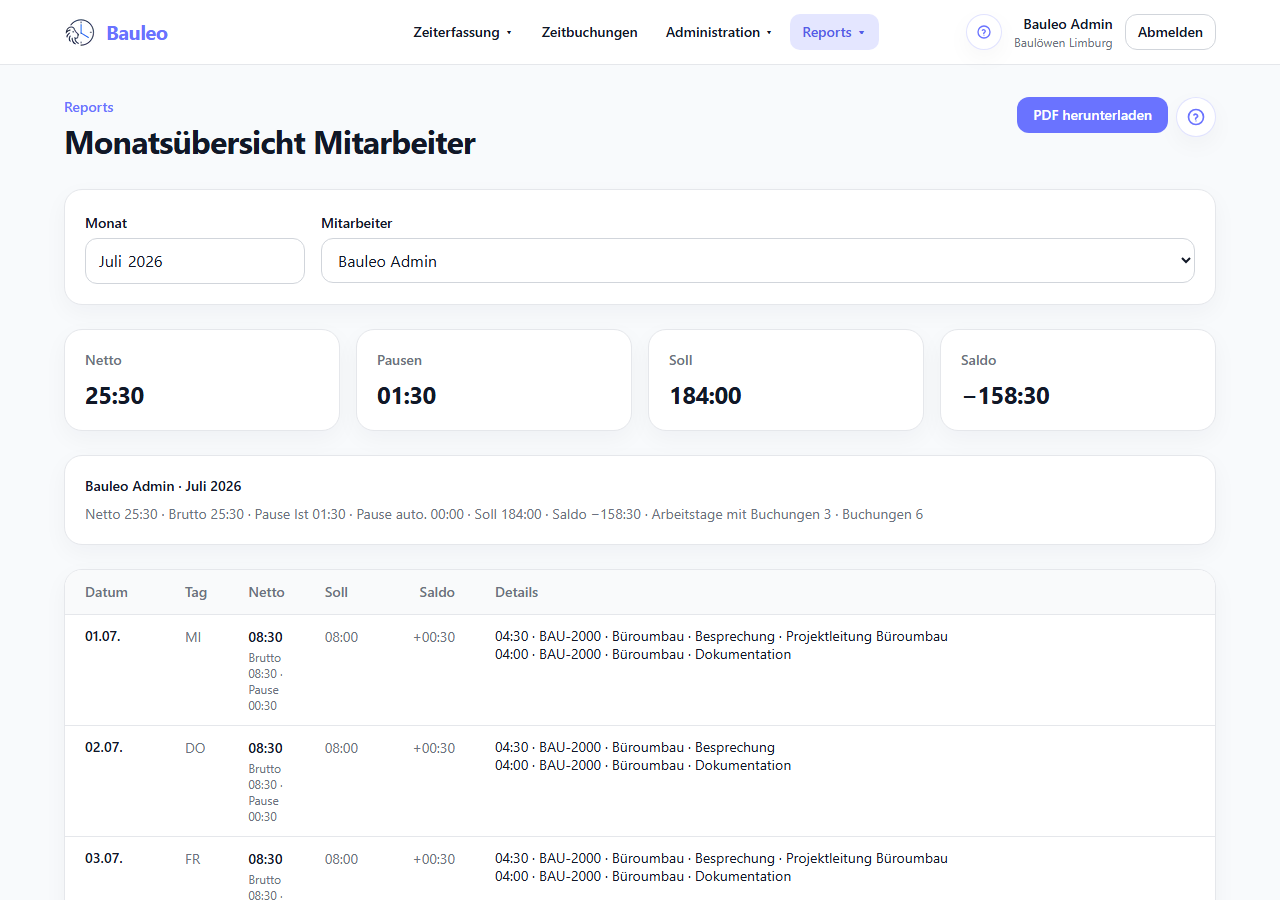The image size is (1280, 900).
Task: Click the Datum column header
Action: tap(107, 592)
